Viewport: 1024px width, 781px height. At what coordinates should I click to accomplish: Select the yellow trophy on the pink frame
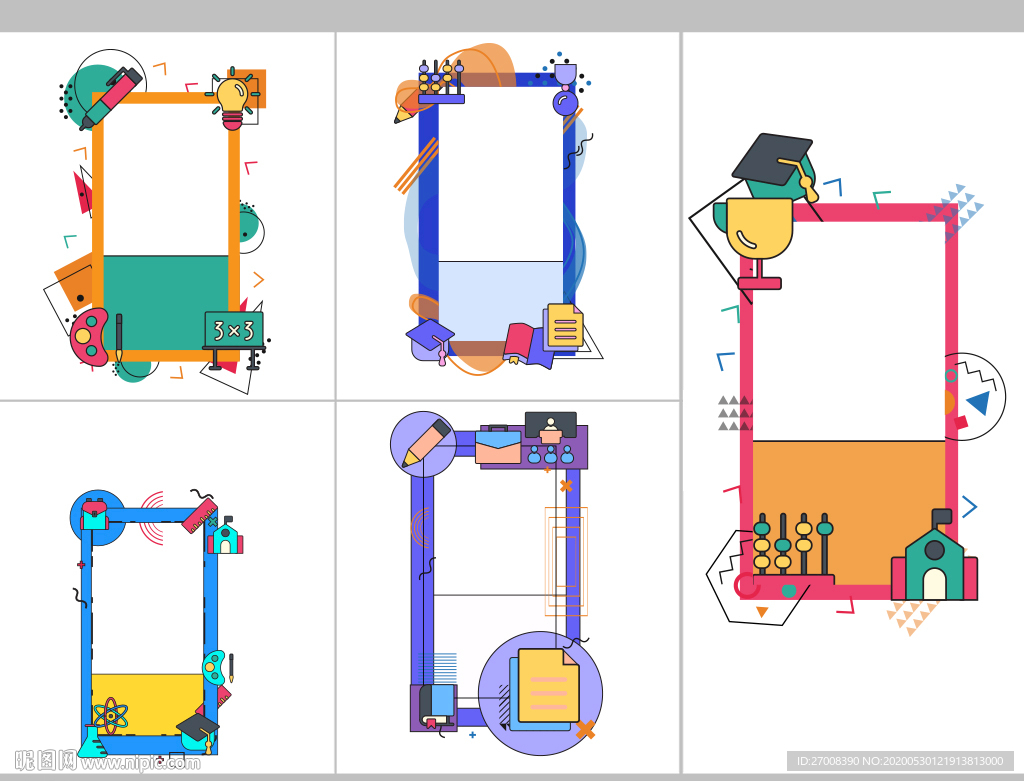(759, 230)
